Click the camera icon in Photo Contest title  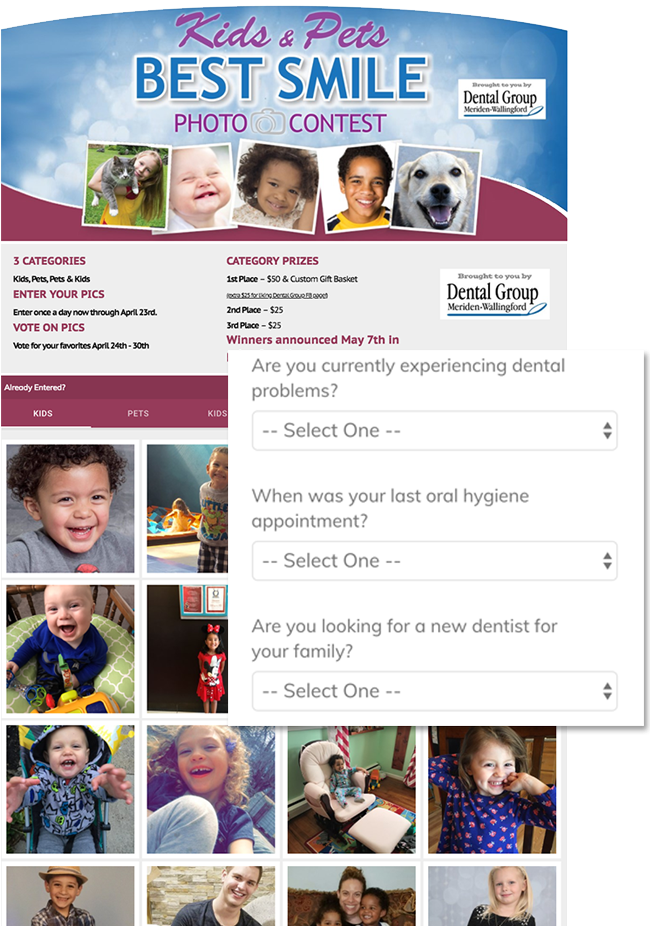[x=268, y=122]
